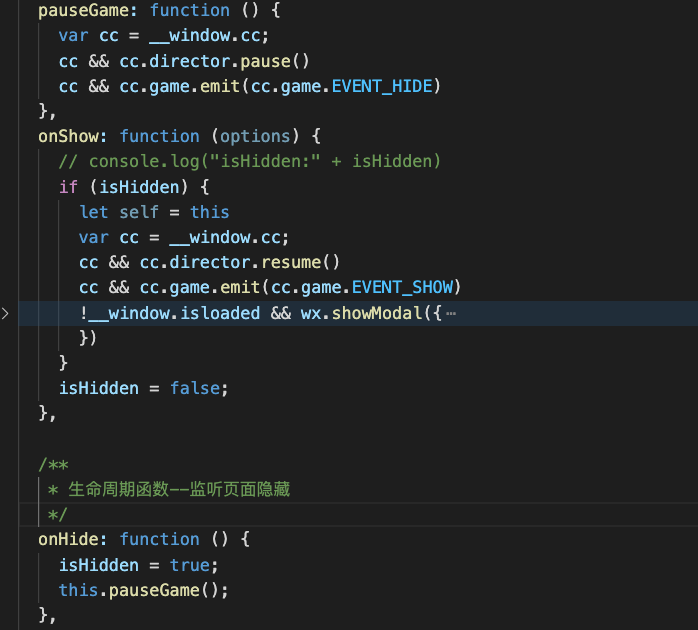Click the EVENT_HIDE constant
Viewport: 698px width, 630px height.
point(382,86)
